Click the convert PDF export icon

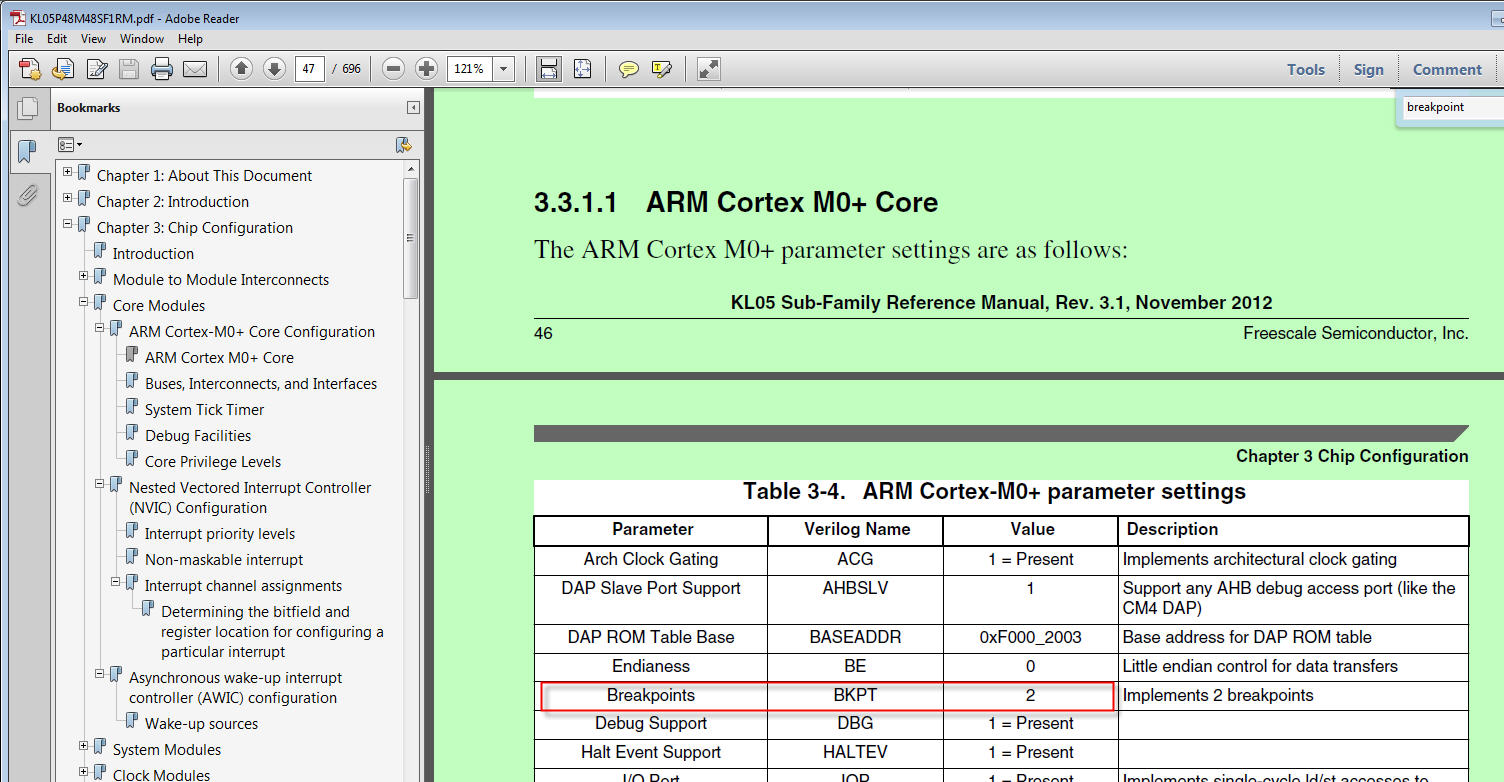(x=63, y=69)
